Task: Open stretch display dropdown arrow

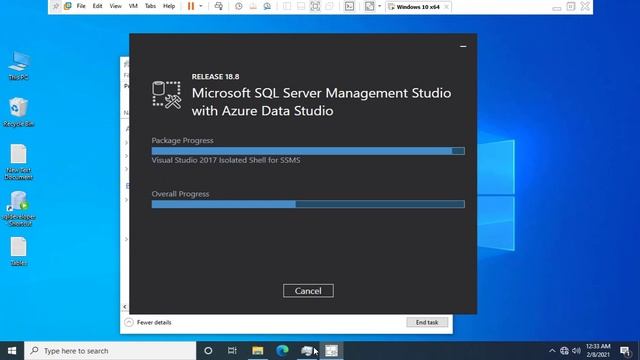Action: [379, 6]
